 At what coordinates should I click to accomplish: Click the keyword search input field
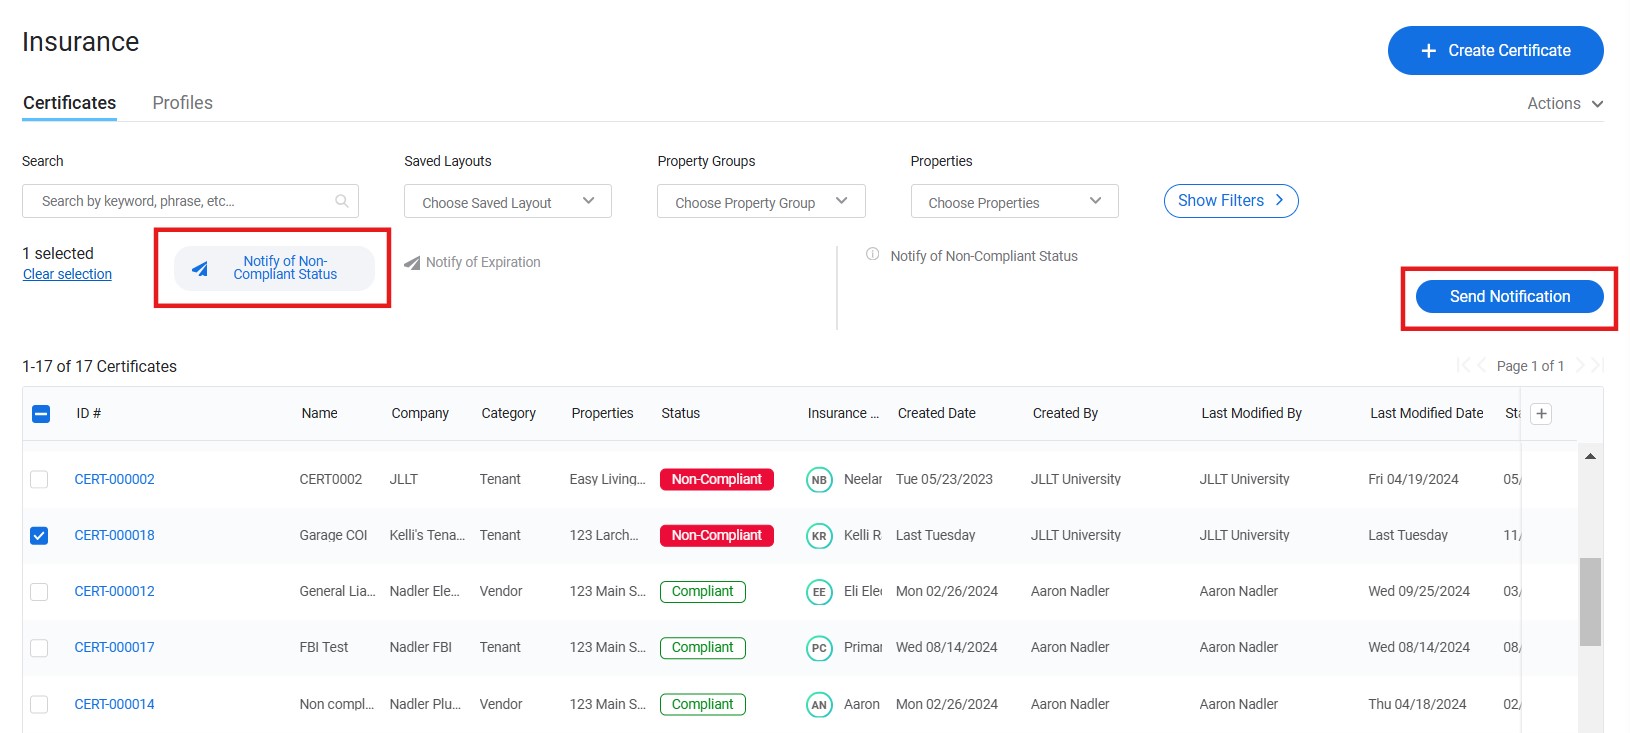[x=190, y=201]
